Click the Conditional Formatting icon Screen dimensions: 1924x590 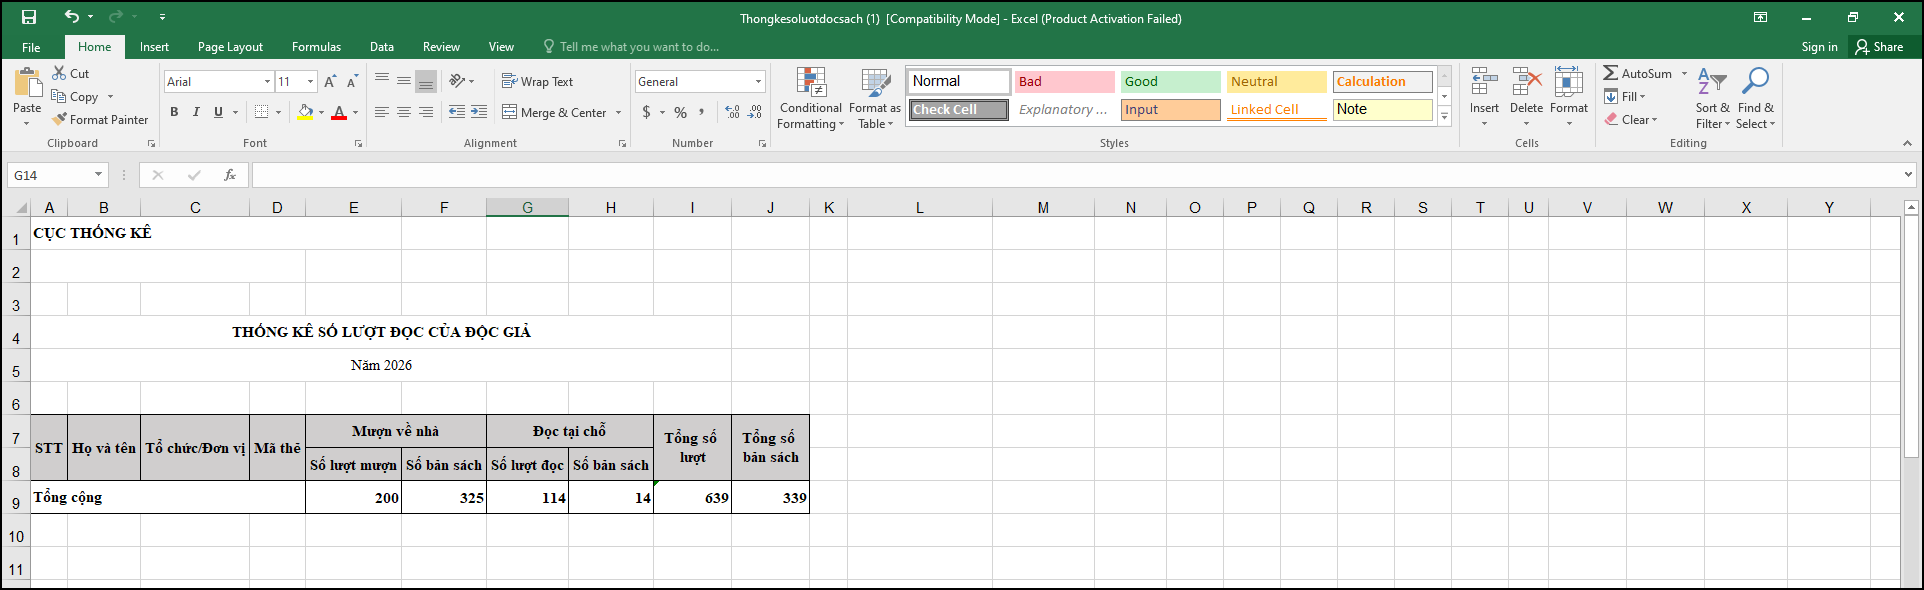[810, 83]
